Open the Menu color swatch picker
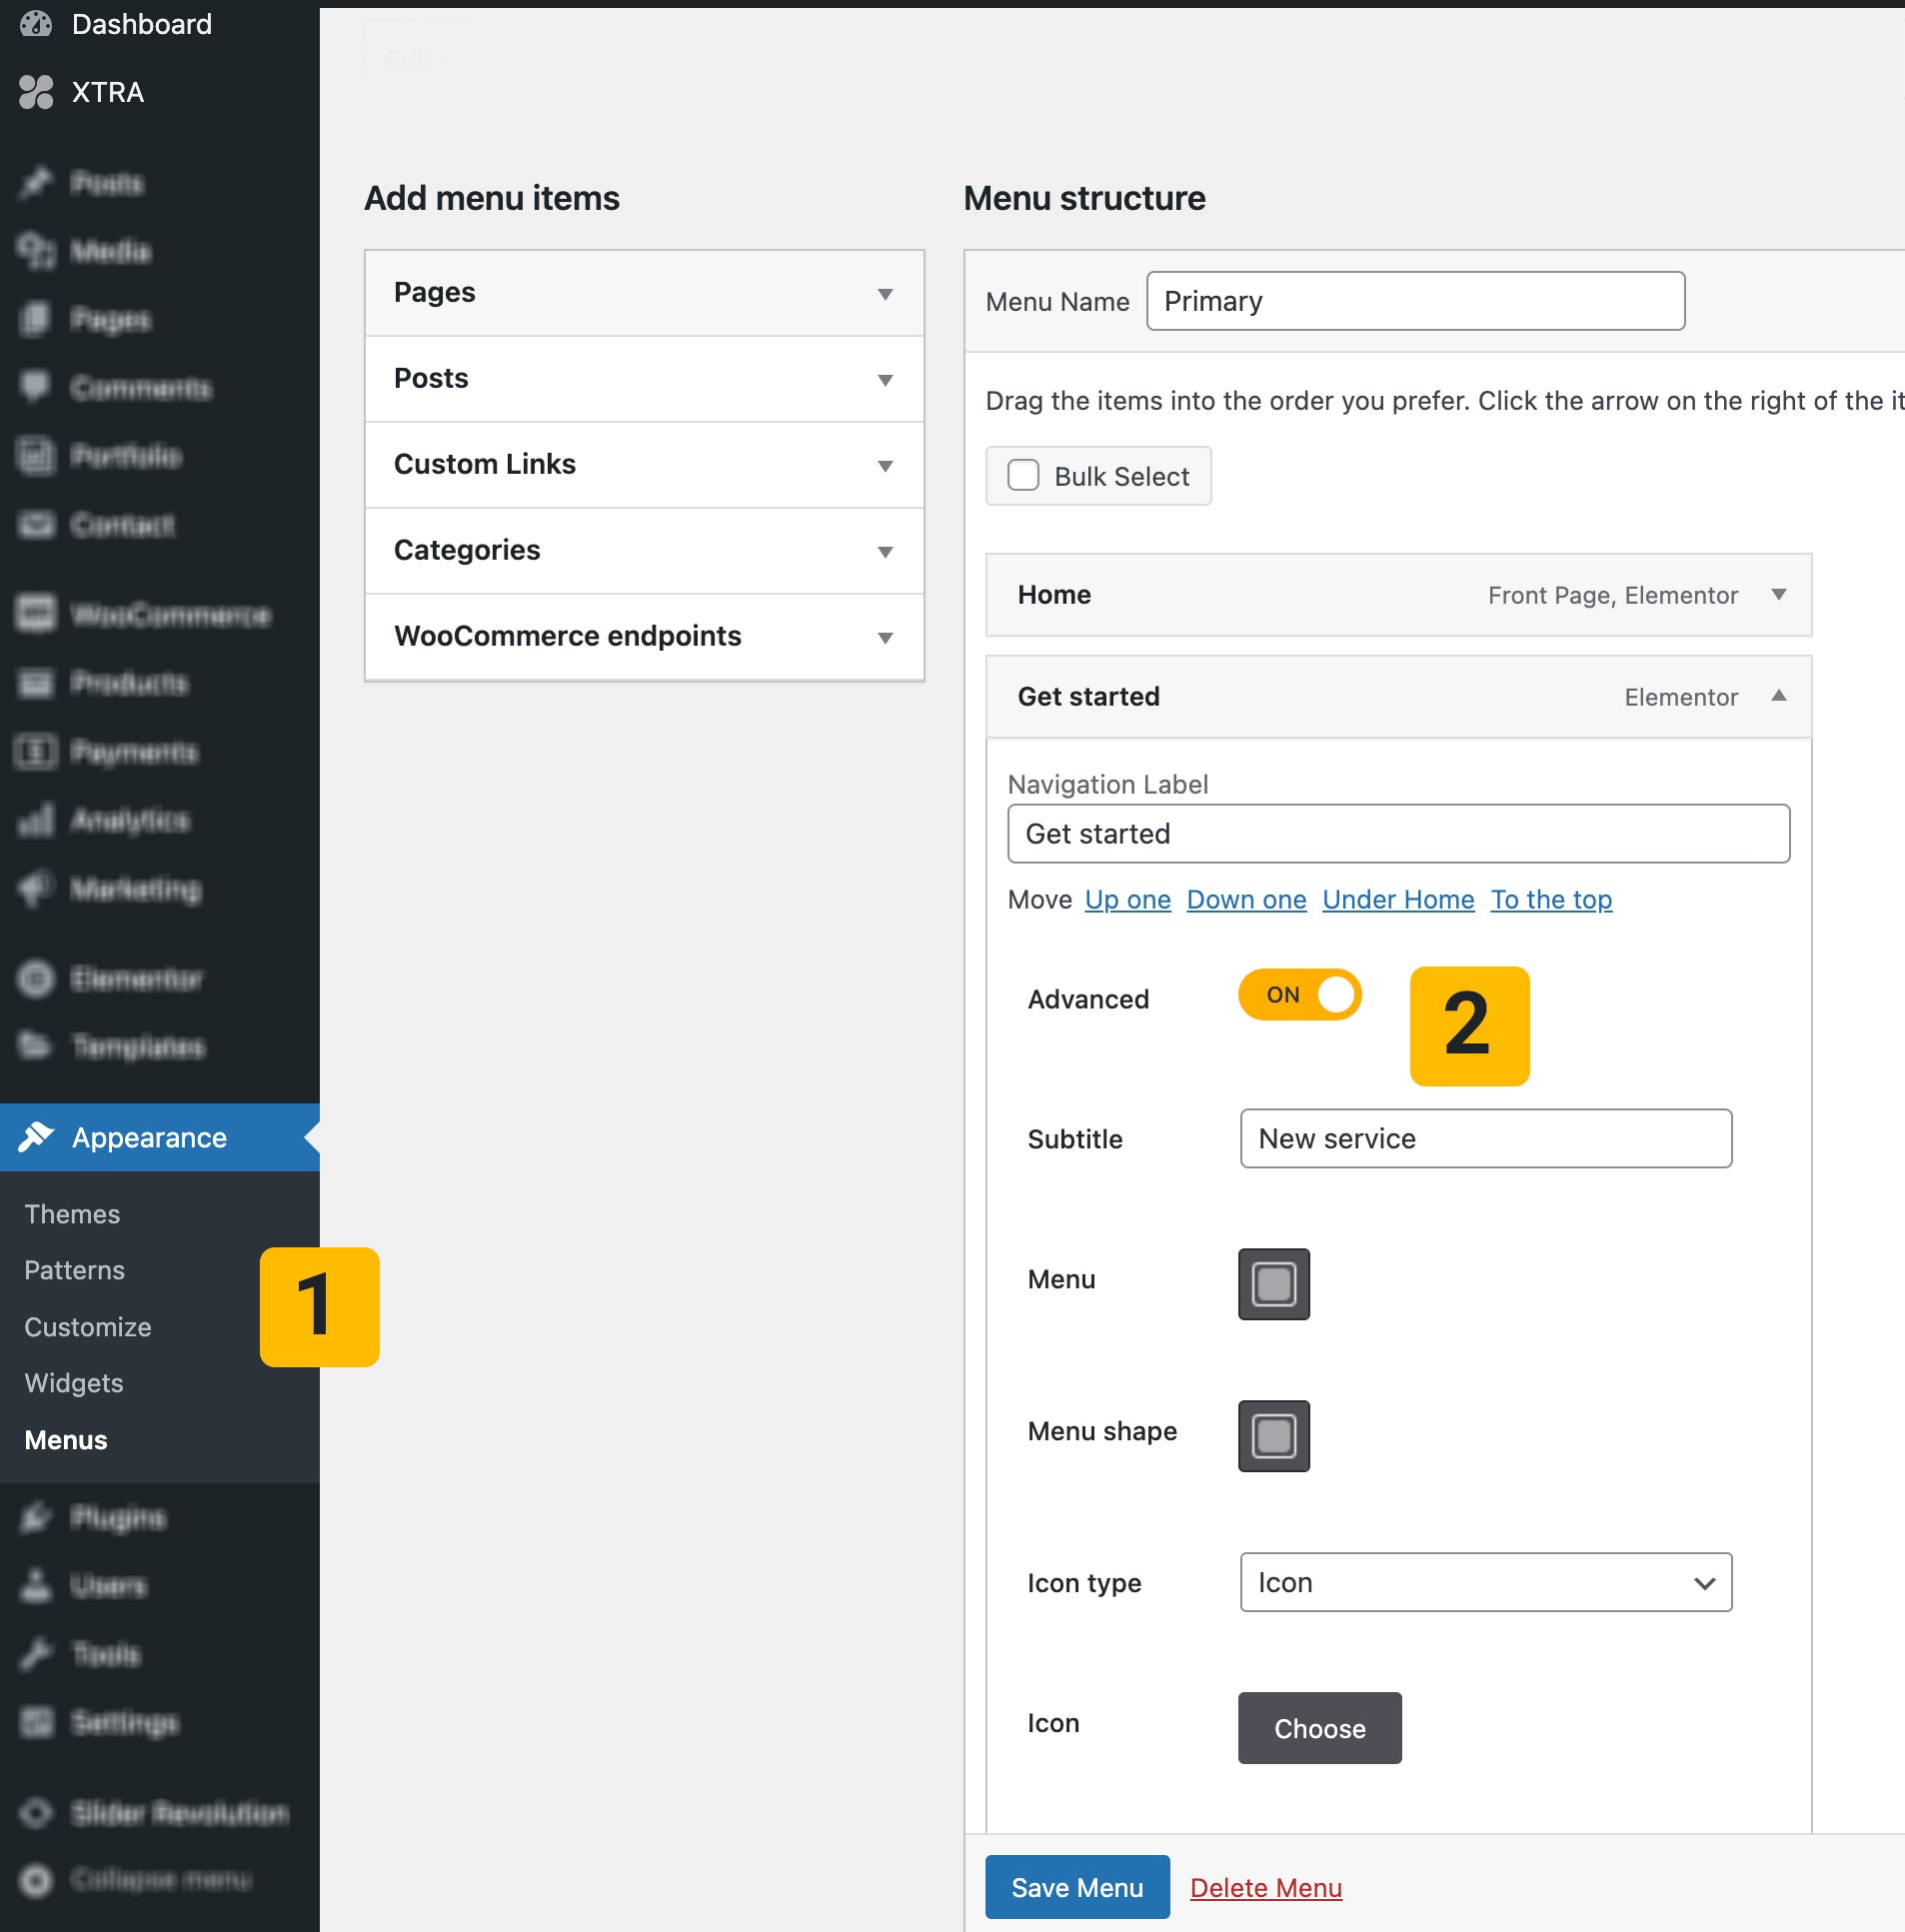1905x1932 pixels. pyautogui.click(x=1273, y=1284)
